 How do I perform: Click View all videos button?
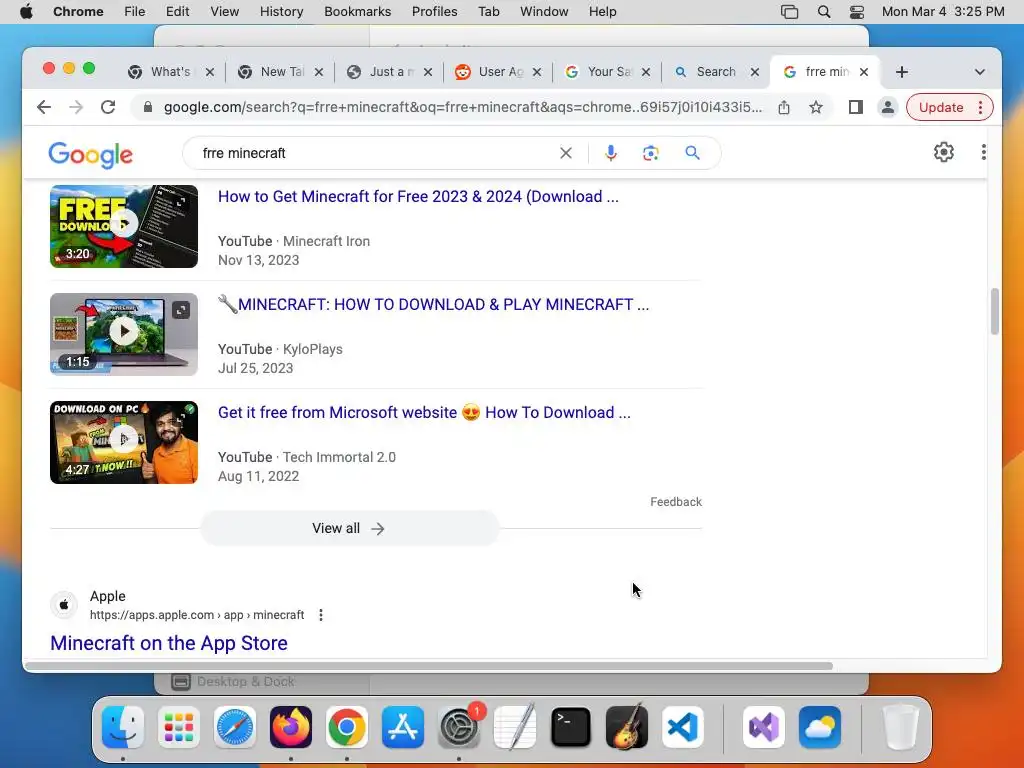349,528
